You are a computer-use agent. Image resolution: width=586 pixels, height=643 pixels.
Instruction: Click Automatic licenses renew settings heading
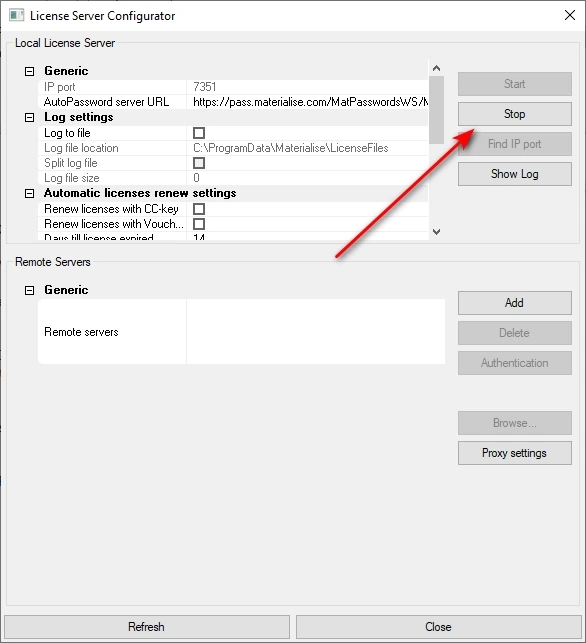point(140,193)
